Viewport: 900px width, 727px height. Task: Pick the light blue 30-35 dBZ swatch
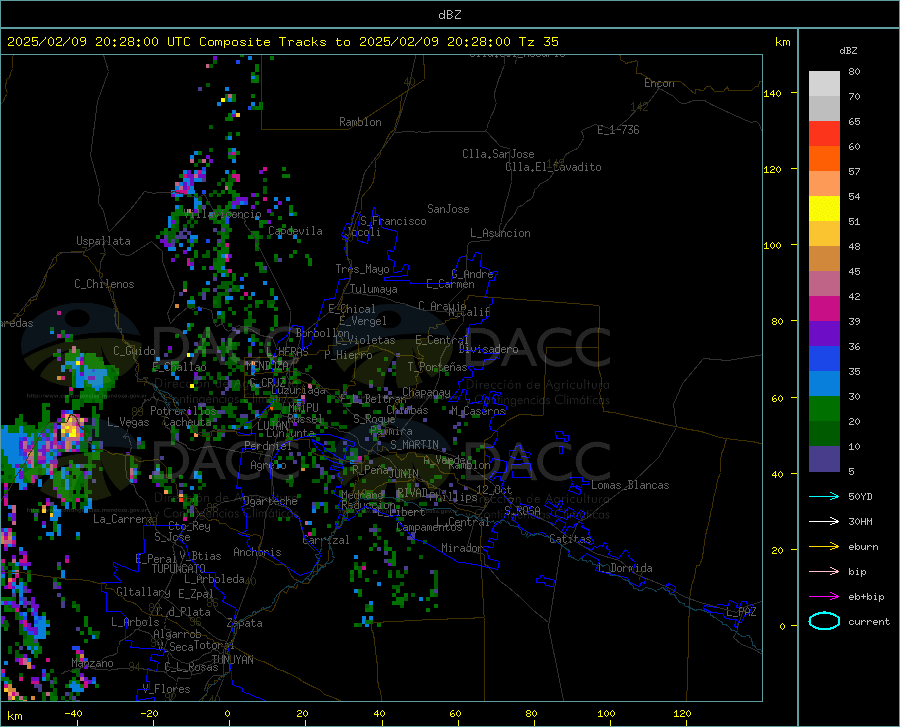(x=824, y=384)
